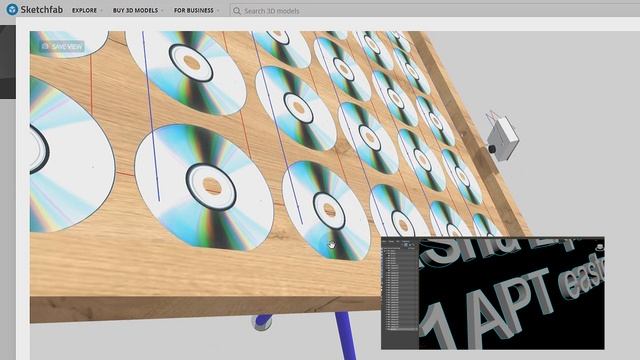Click the layer list in the inset thumbnail
This screenshot has height=360, width=640.
point(400,290)
